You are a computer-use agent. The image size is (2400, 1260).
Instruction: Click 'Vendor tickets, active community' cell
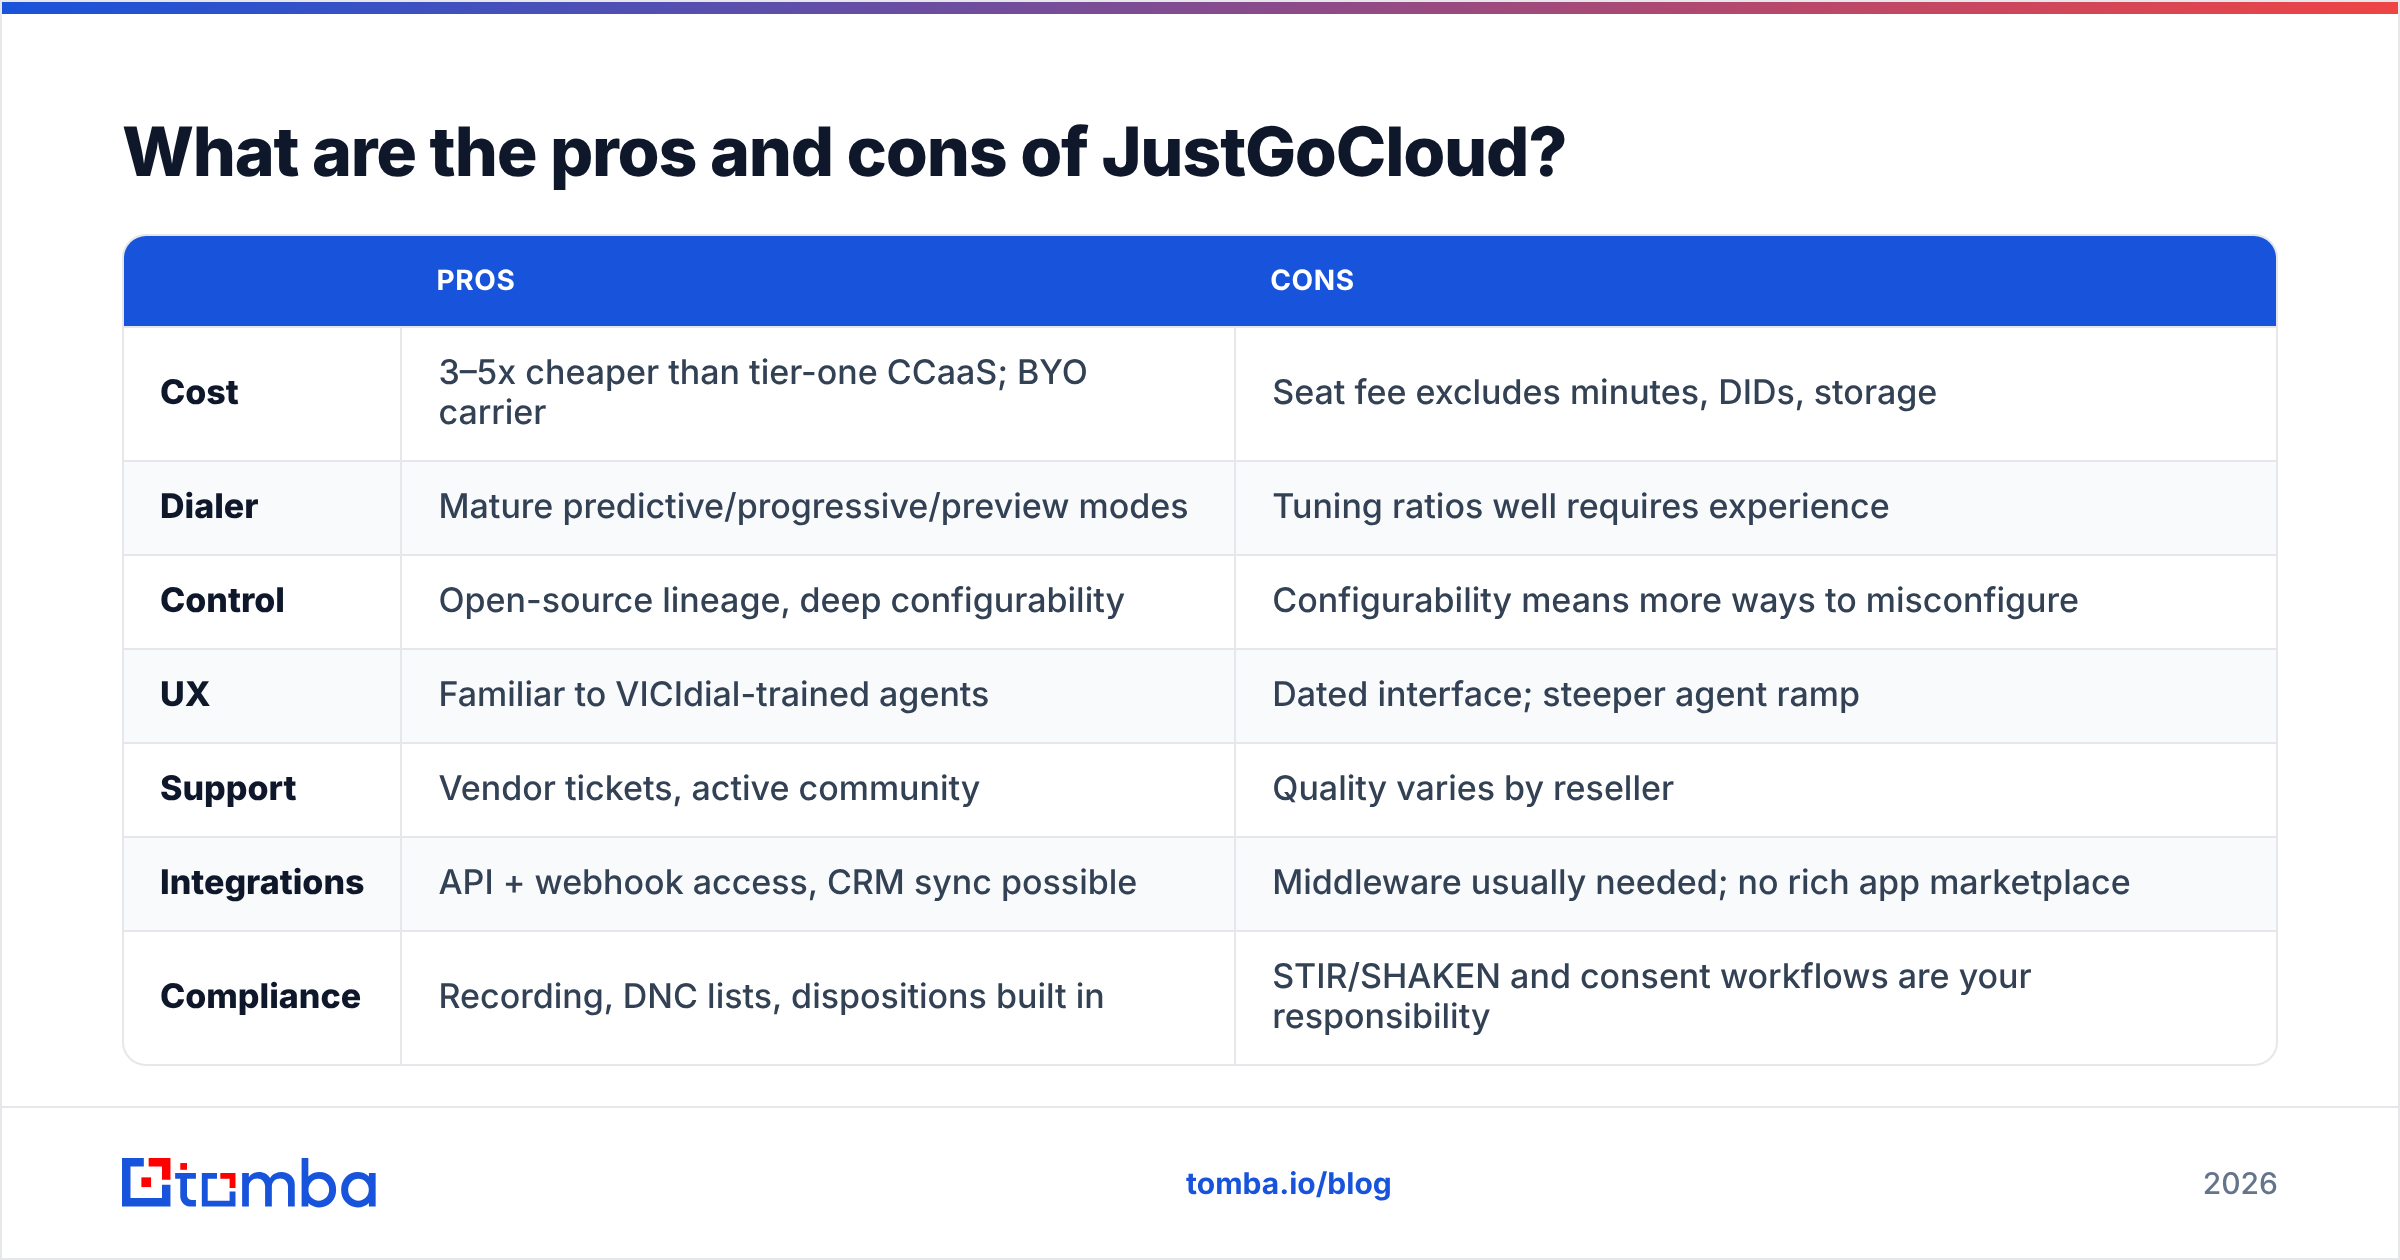coord(818,789)
